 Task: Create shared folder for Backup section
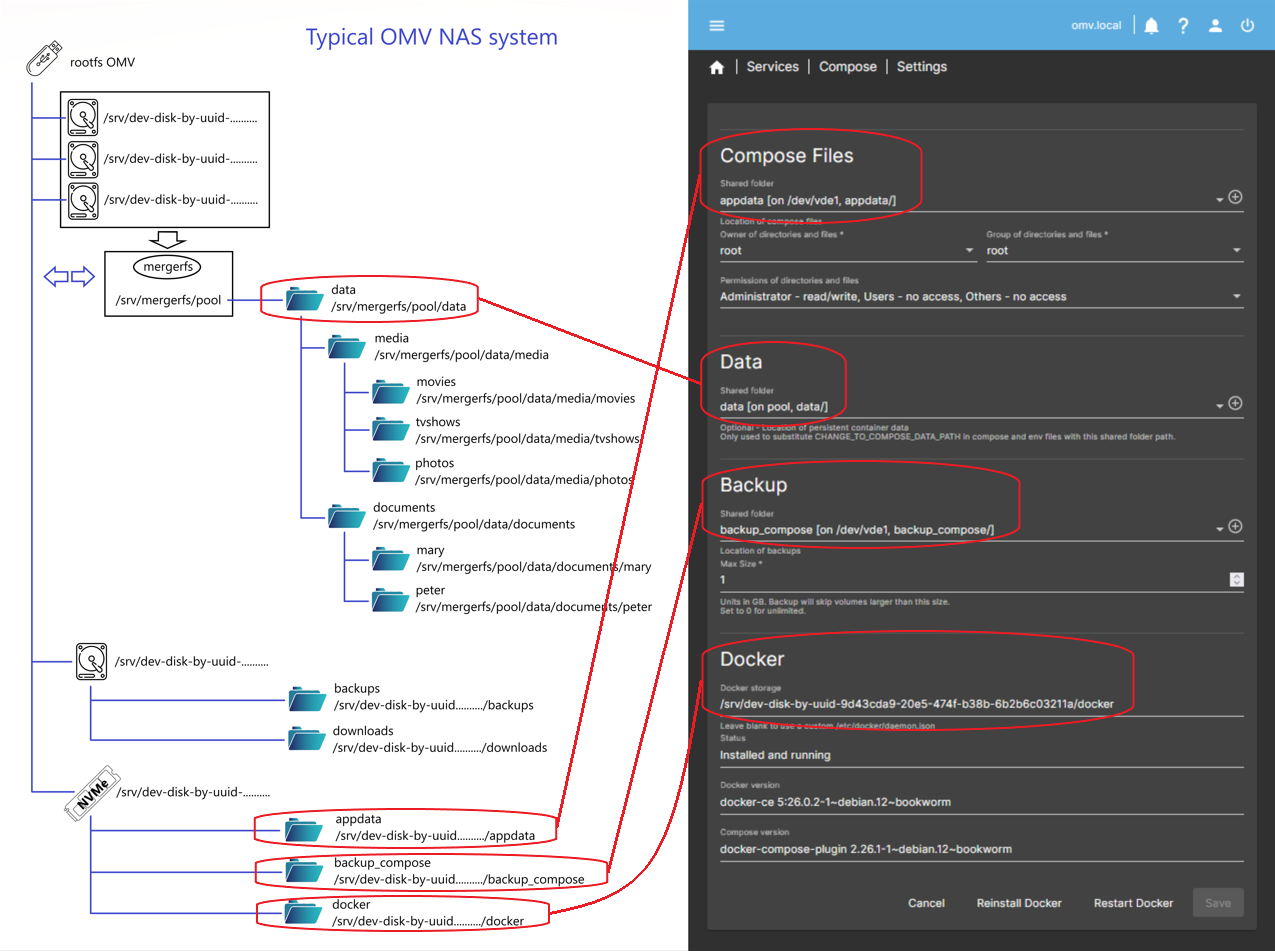click(x=1235, y=527)
